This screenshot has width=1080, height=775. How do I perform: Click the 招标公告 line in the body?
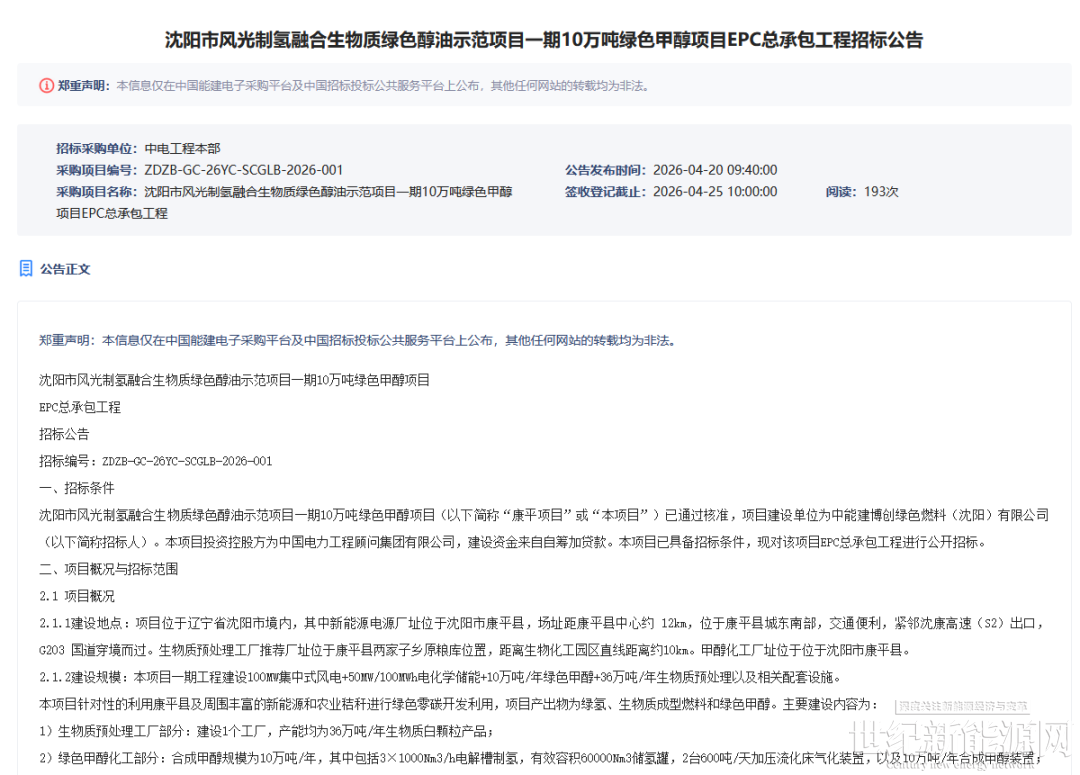pyautogui.click(x=64, y=434)
